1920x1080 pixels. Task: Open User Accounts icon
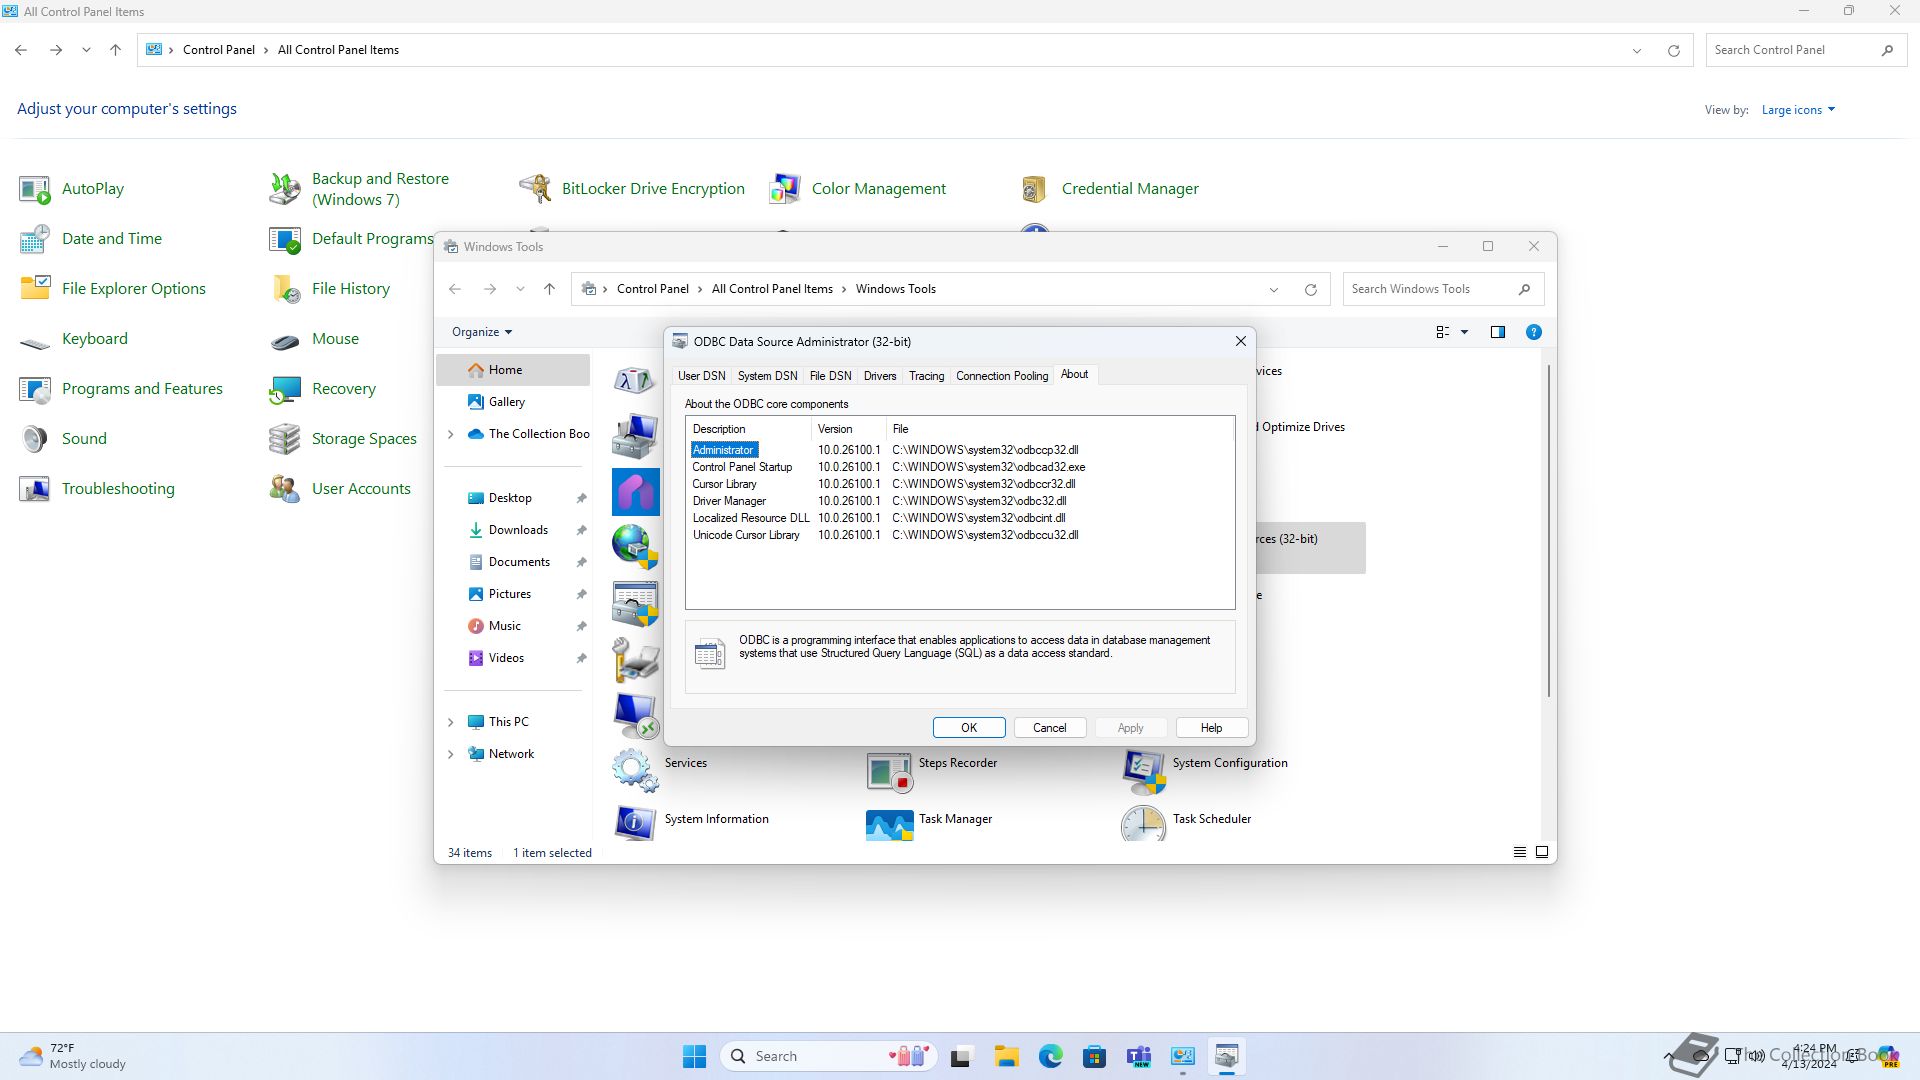click(x=285, y=489)
